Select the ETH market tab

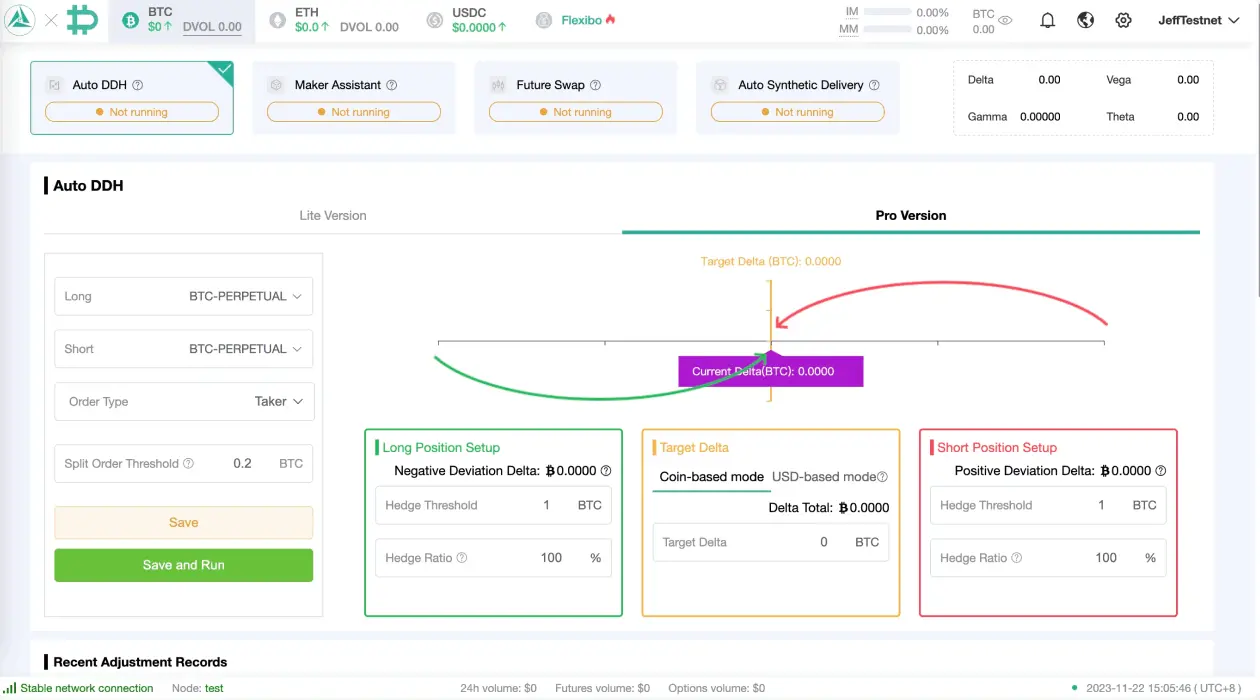pyautogui.click(x=305, y=19)
